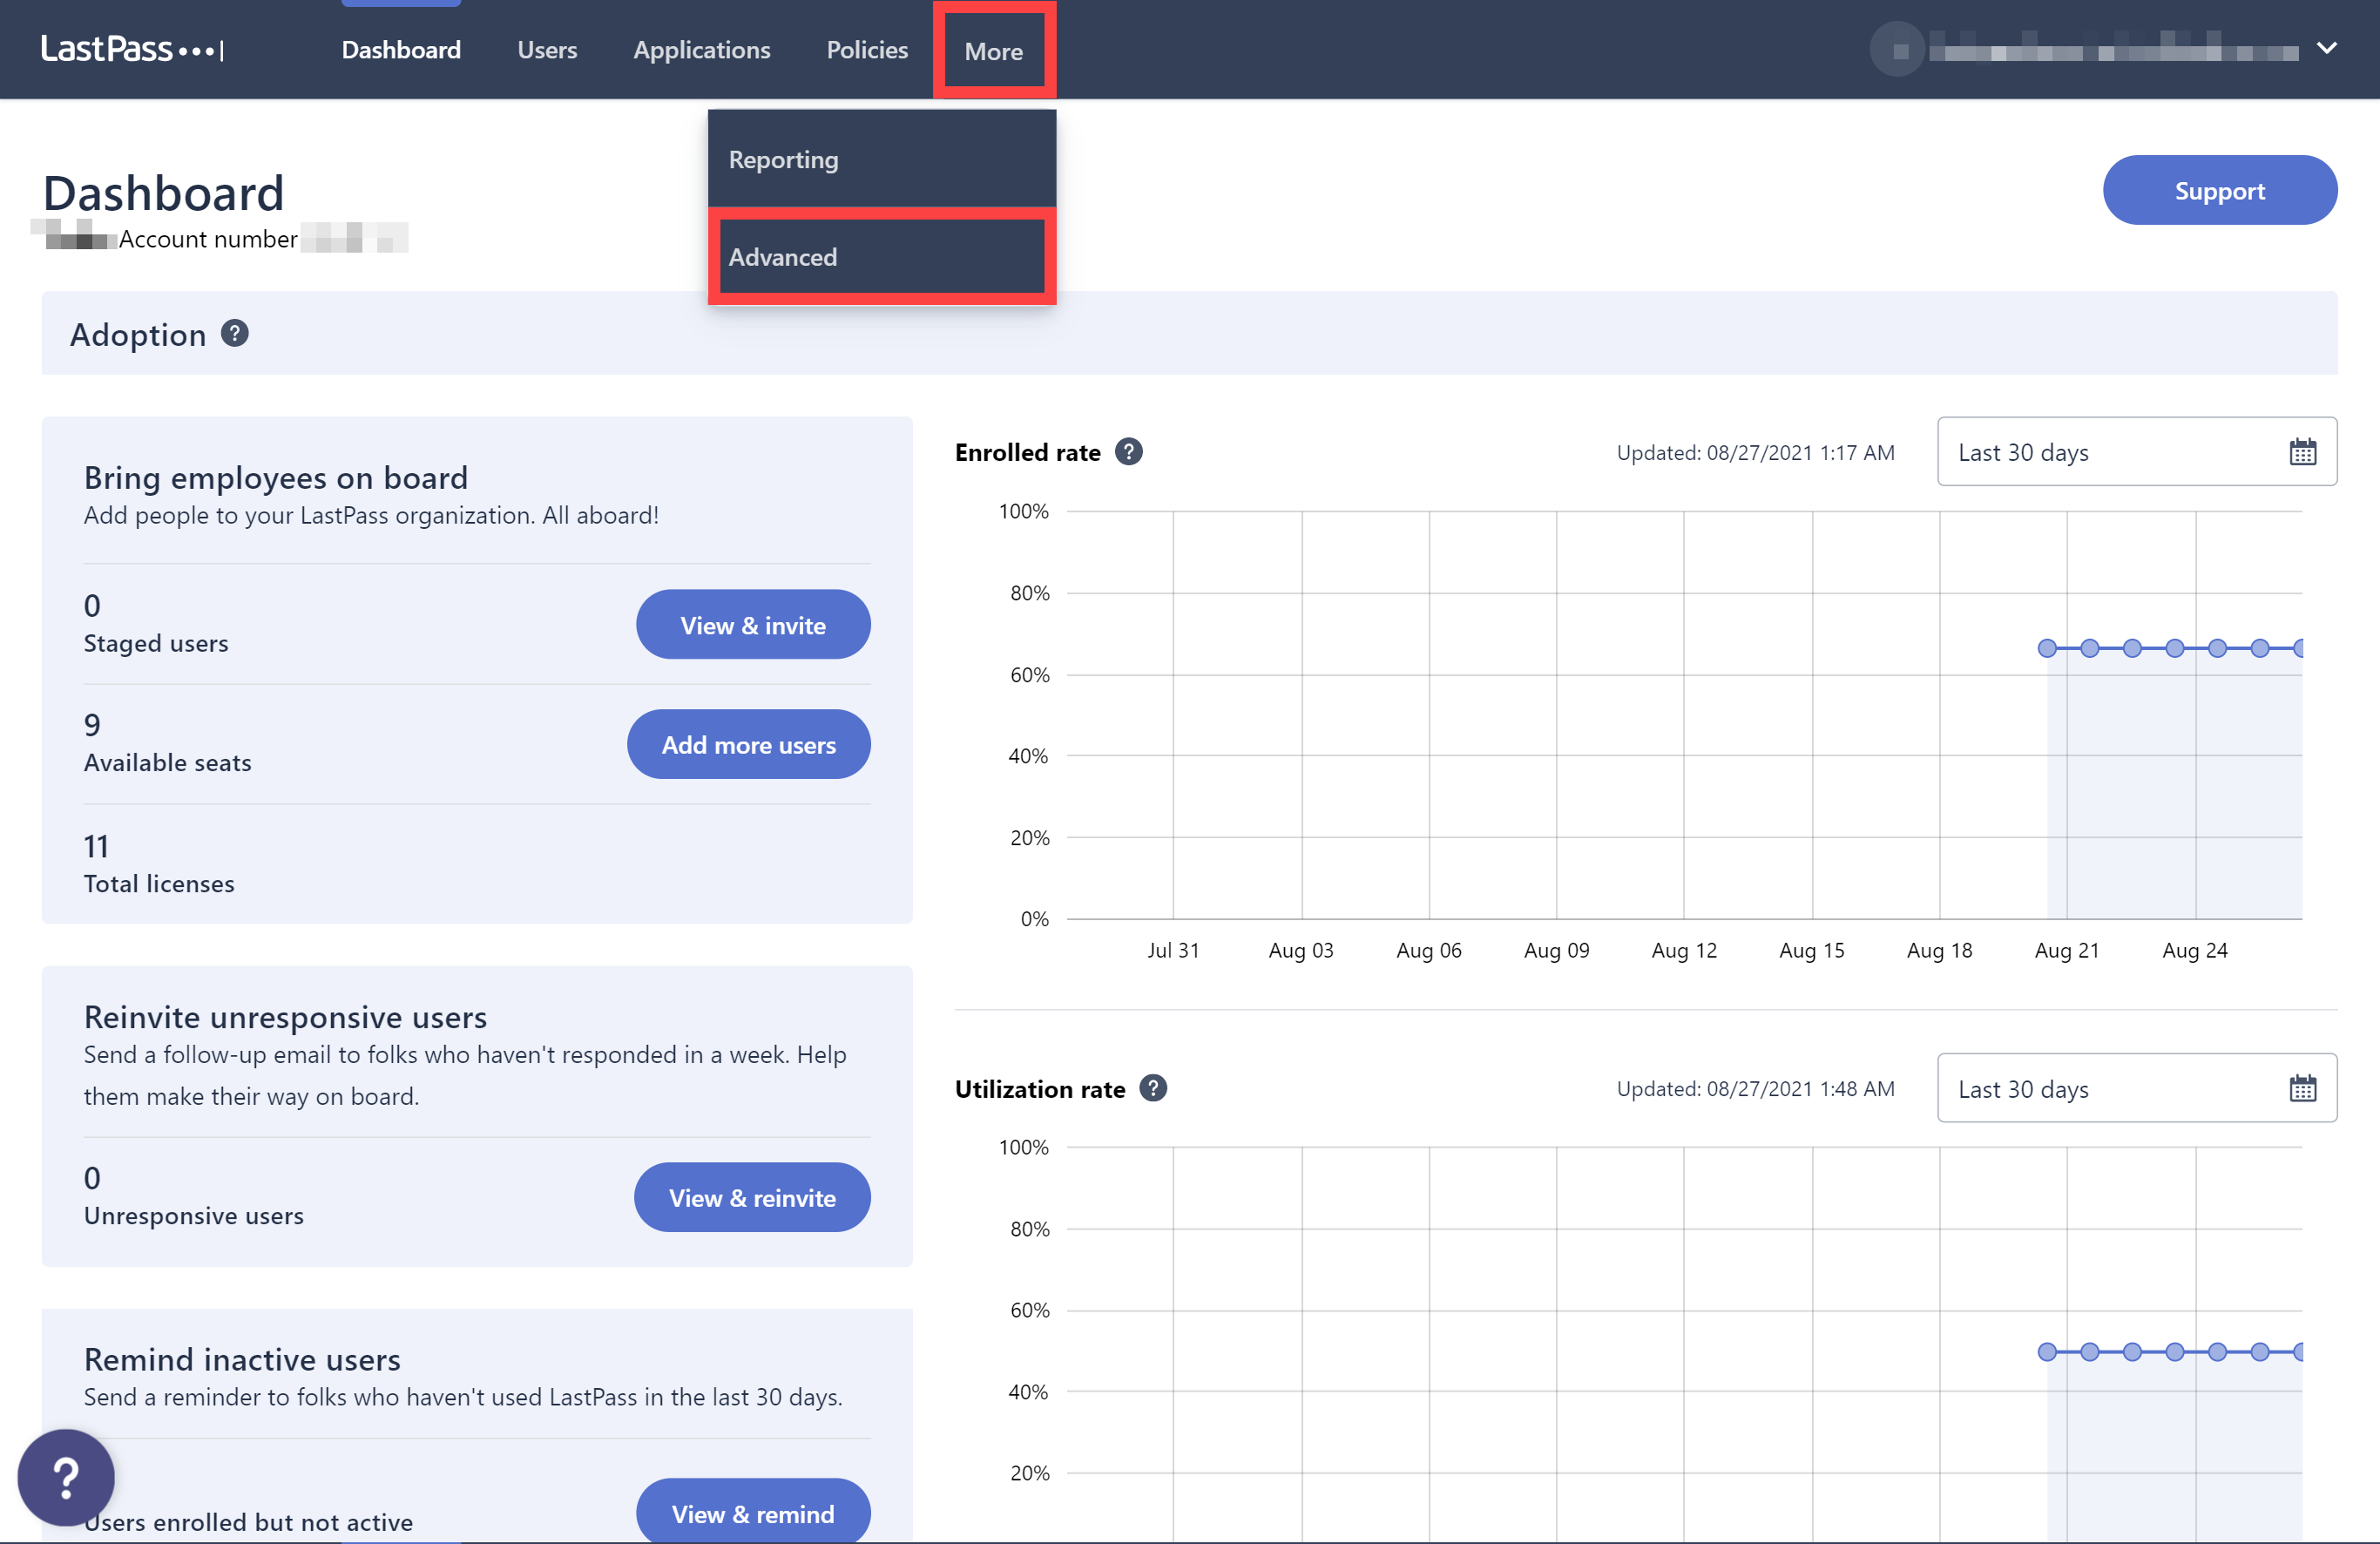Viewport: 2380px width, 1544px height.
Task: Open the floating help question-mark bubble
Action: (66, 1477)
